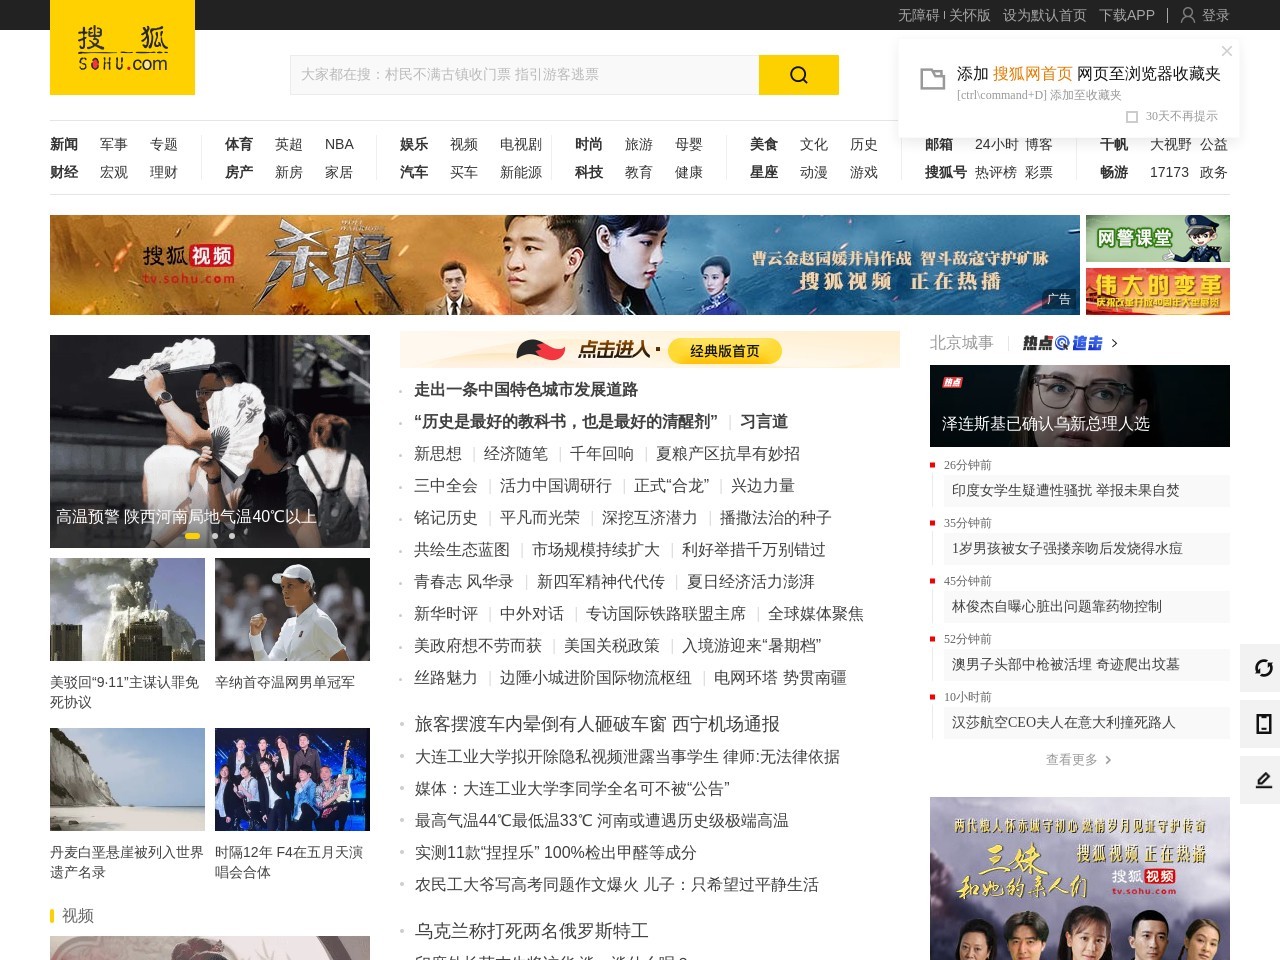Open headline 走出一条中国特色城市发展道路
Image resolution: width=1280 pixels, height=960 pixels.
pyautogui.click(x=525, y=390)
